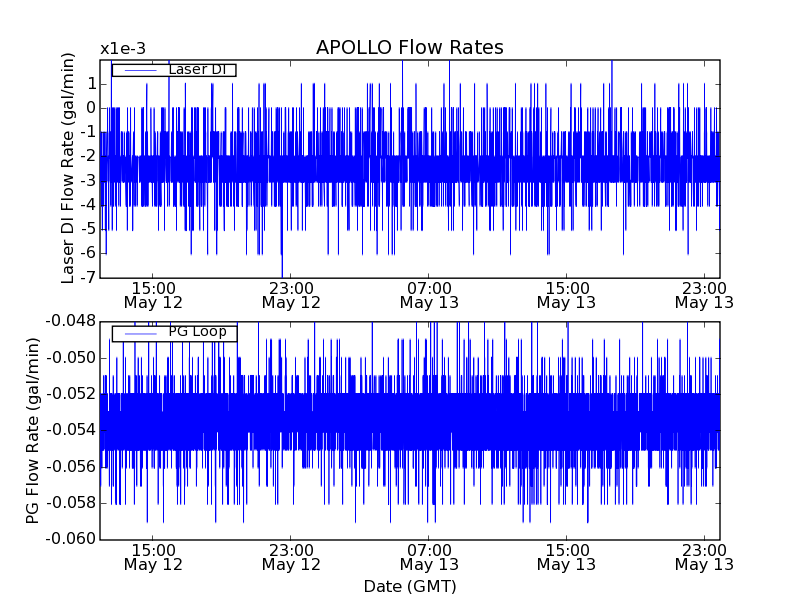The height and width of the screenshot is (600, 800).
Task: Select "07:00 May 13" tick under the bottom plot
Action: (x=429, y=557)
